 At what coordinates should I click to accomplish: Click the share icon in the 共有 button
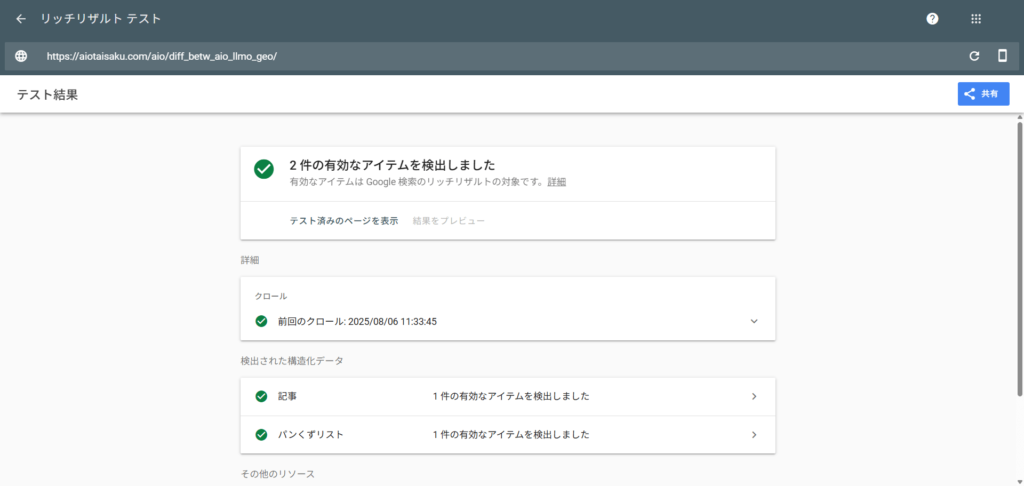pos(970,94)
